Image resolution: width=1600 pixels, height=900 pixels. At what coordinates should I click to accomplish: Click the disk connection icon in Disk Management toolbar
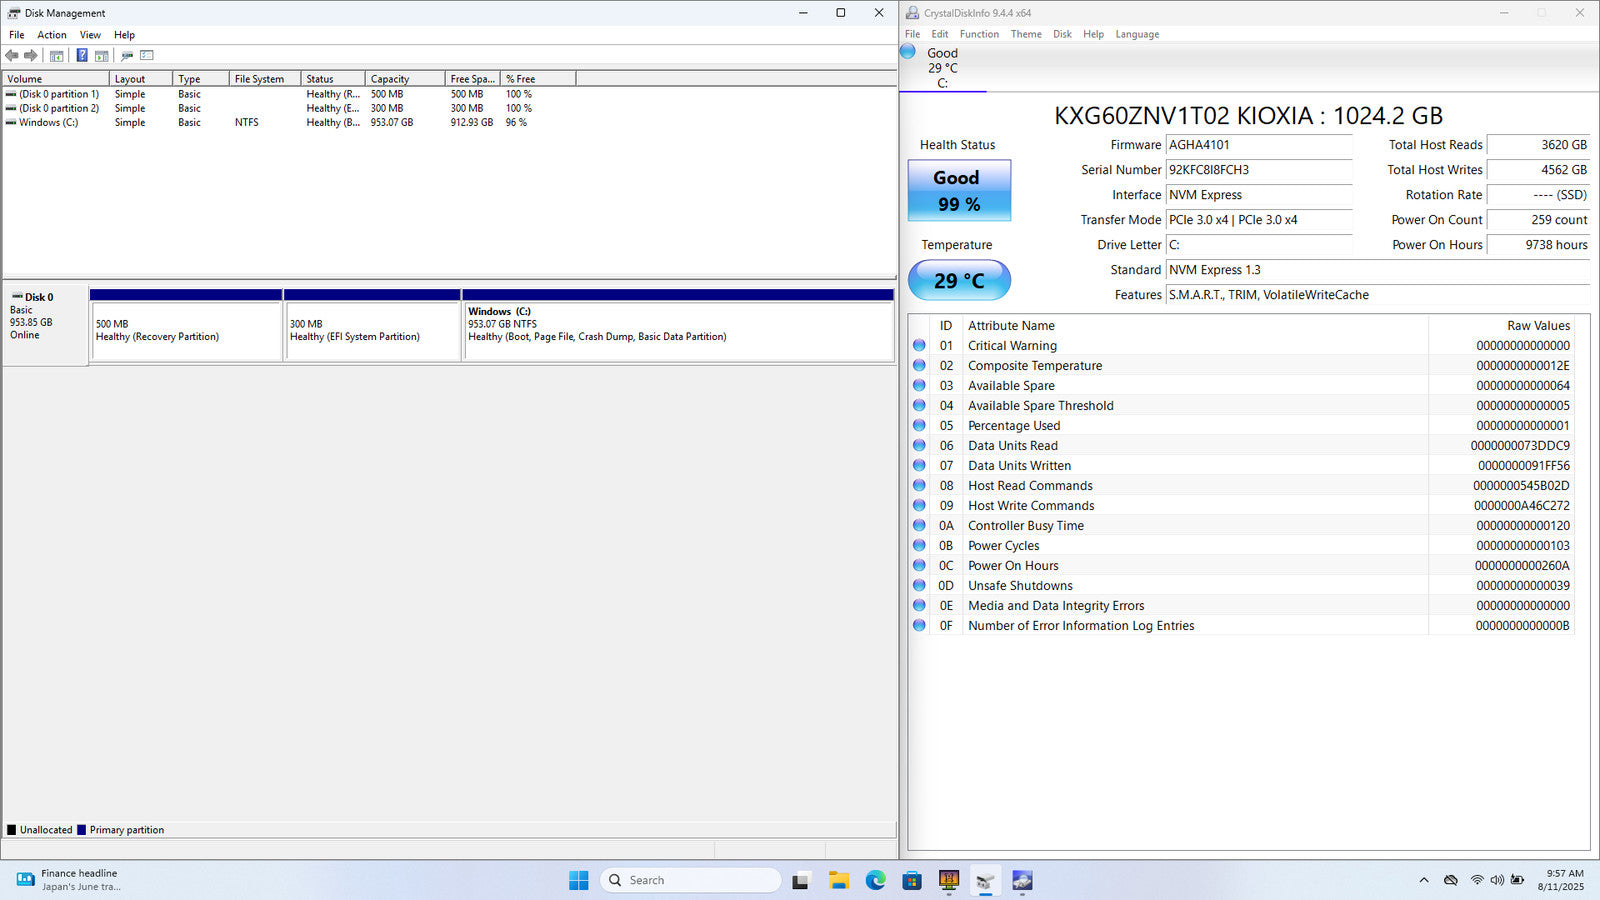[x=127, y=56]
